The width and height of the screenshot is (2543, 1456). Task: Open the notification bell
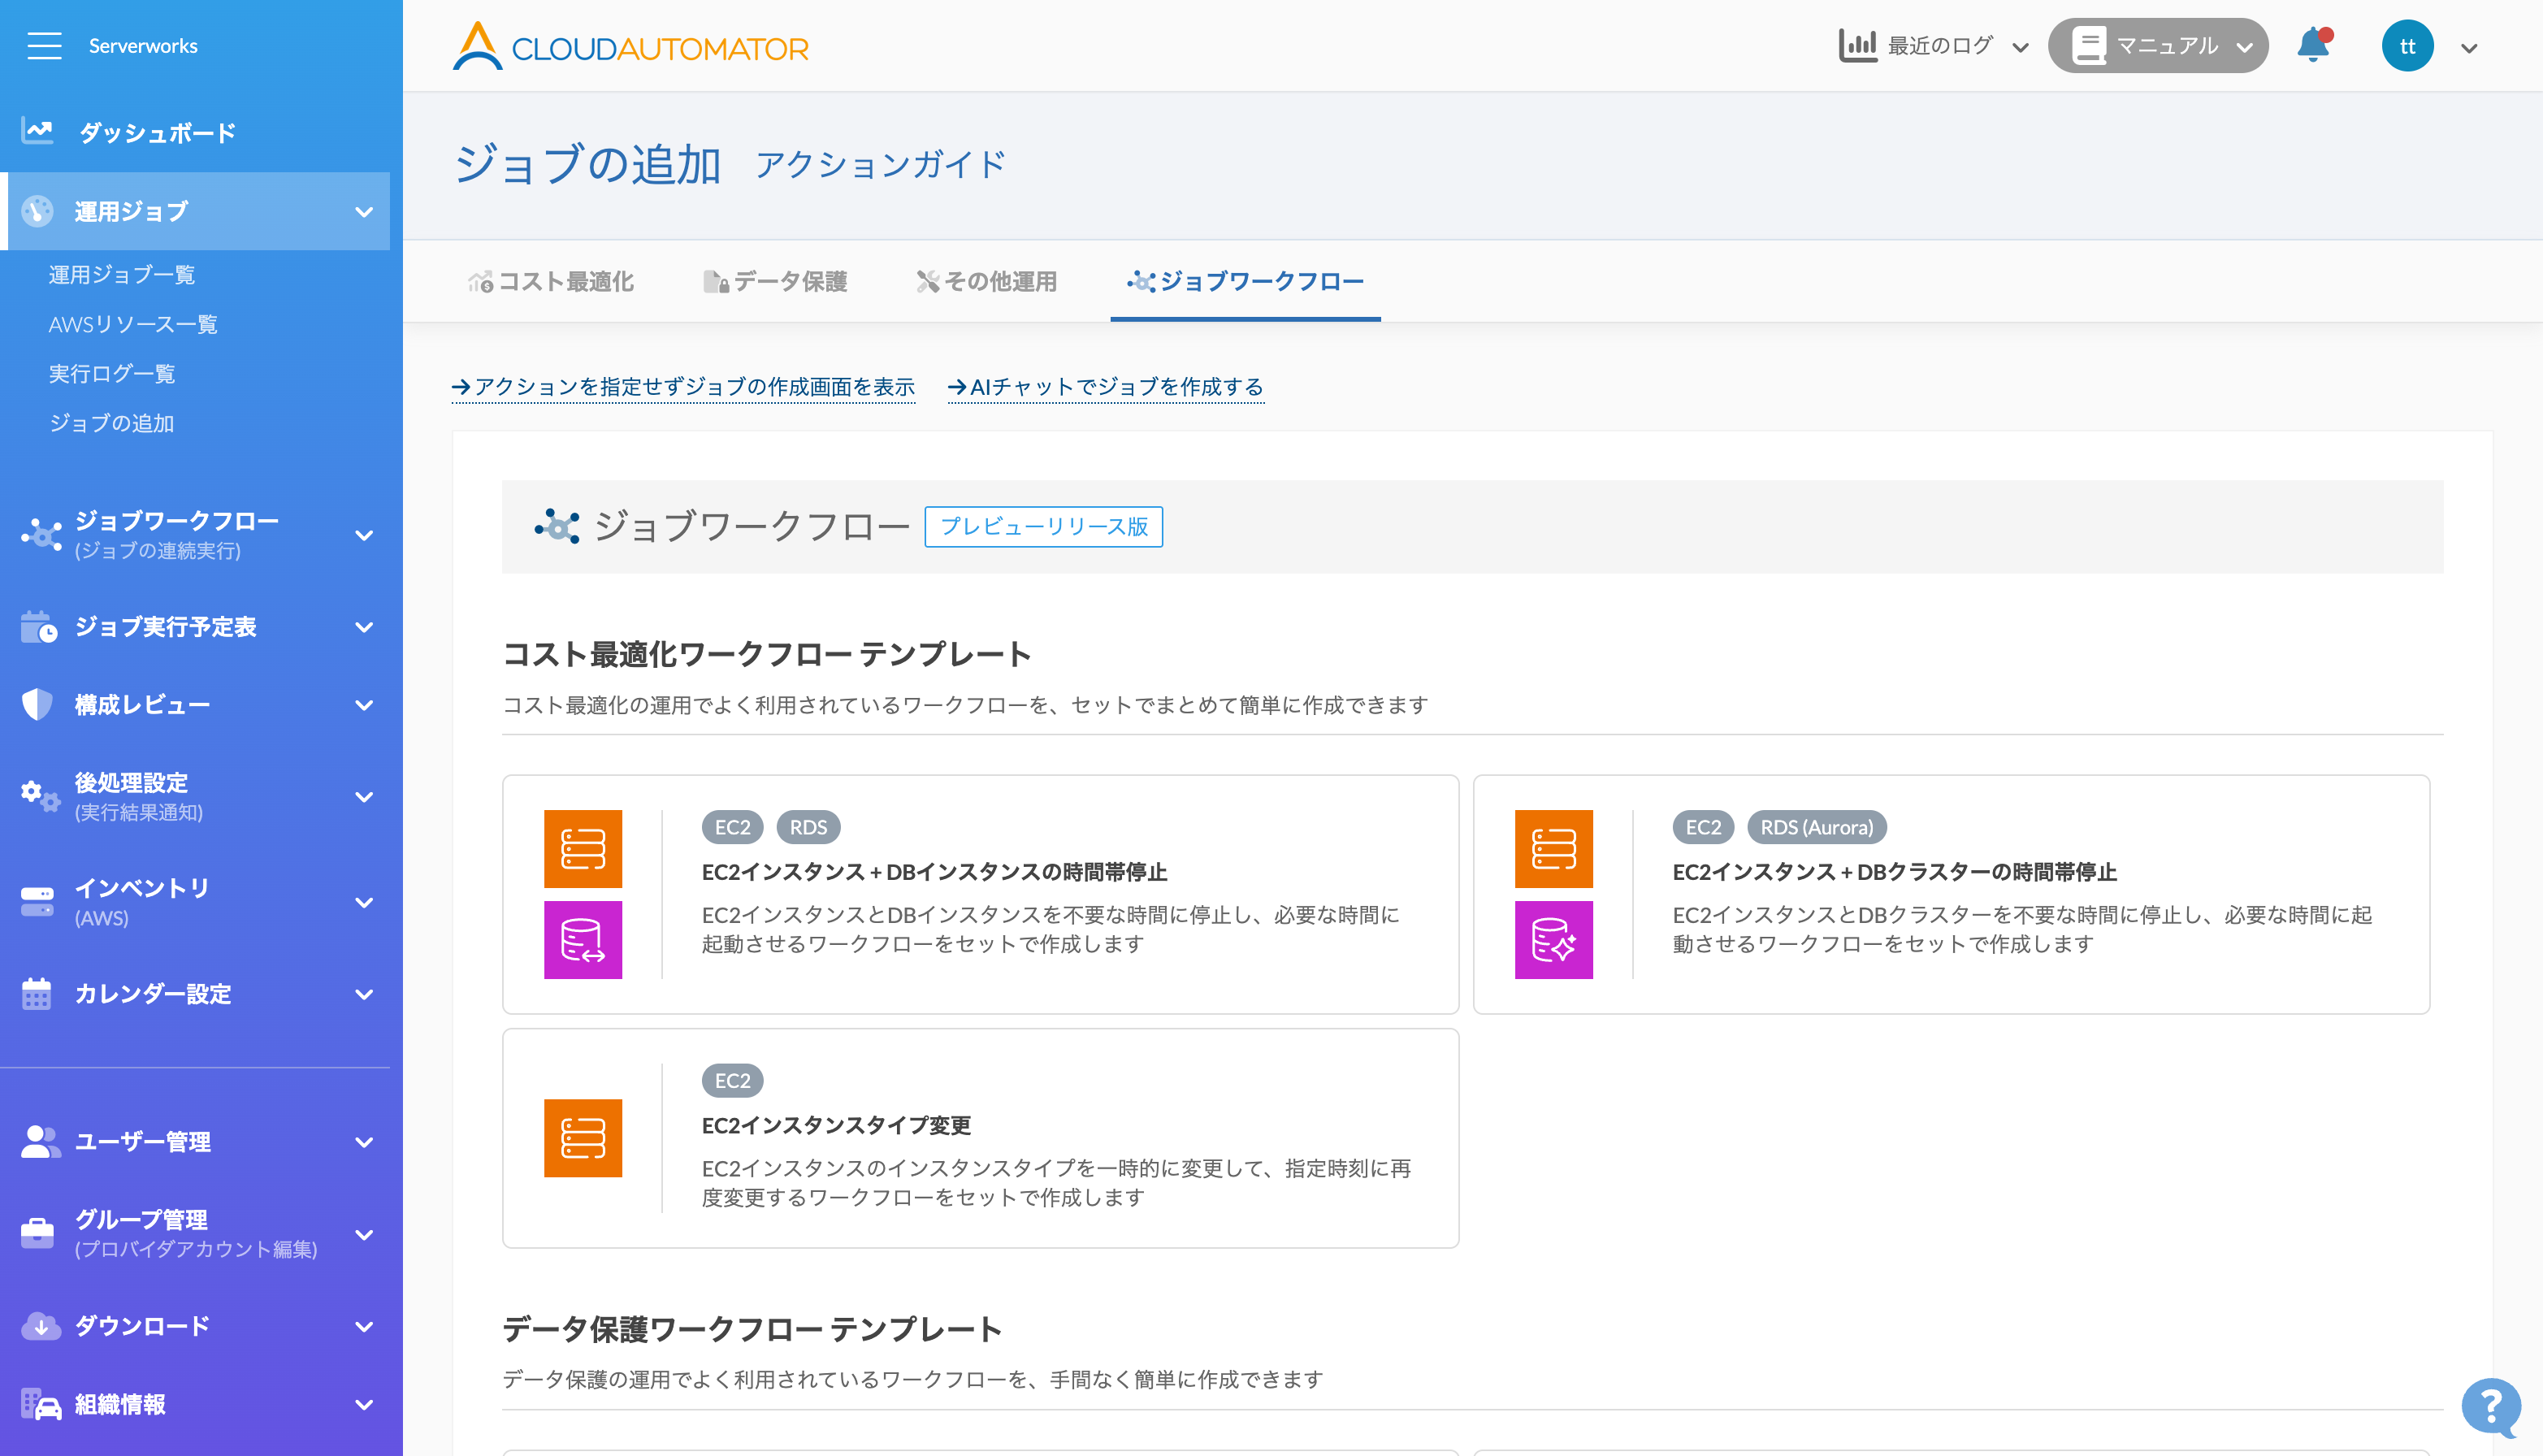(2314, 46)
